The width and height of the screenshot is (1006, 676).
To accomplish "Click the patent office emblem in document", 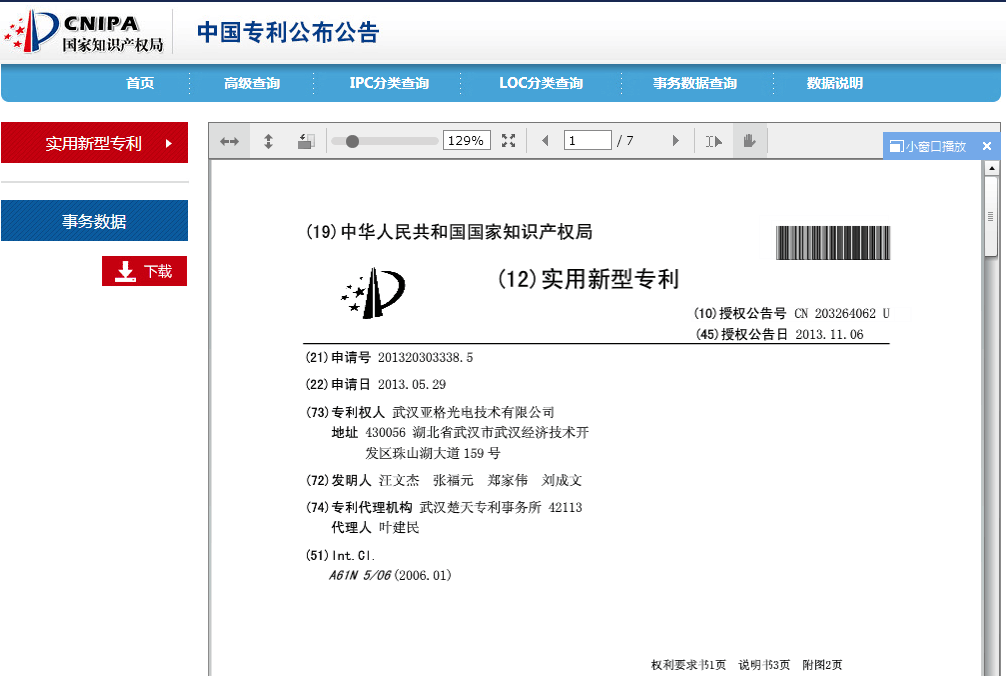I will tap(373, 293).
